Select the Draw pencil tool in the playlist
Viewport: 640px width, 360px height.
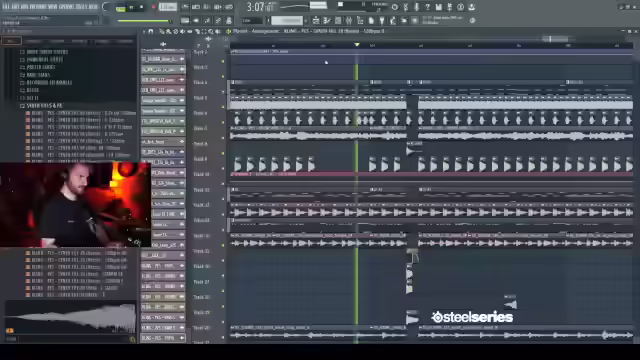162,31
